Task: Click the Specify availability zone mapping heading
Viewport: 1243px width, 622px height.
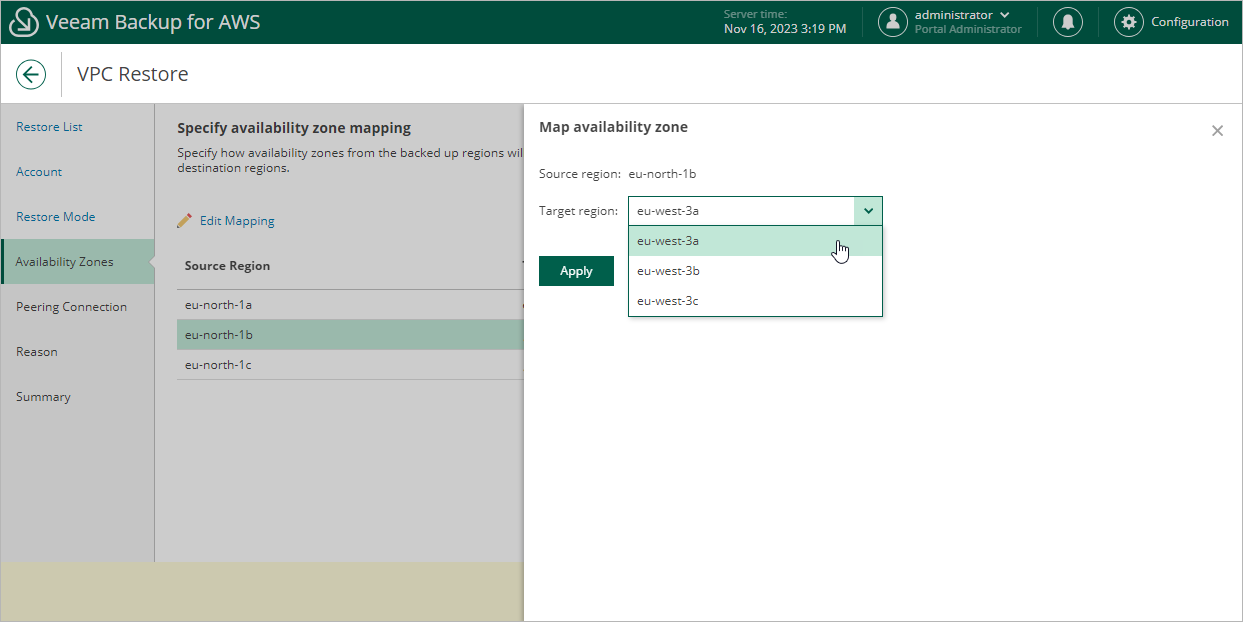Action: pos(294,128)
